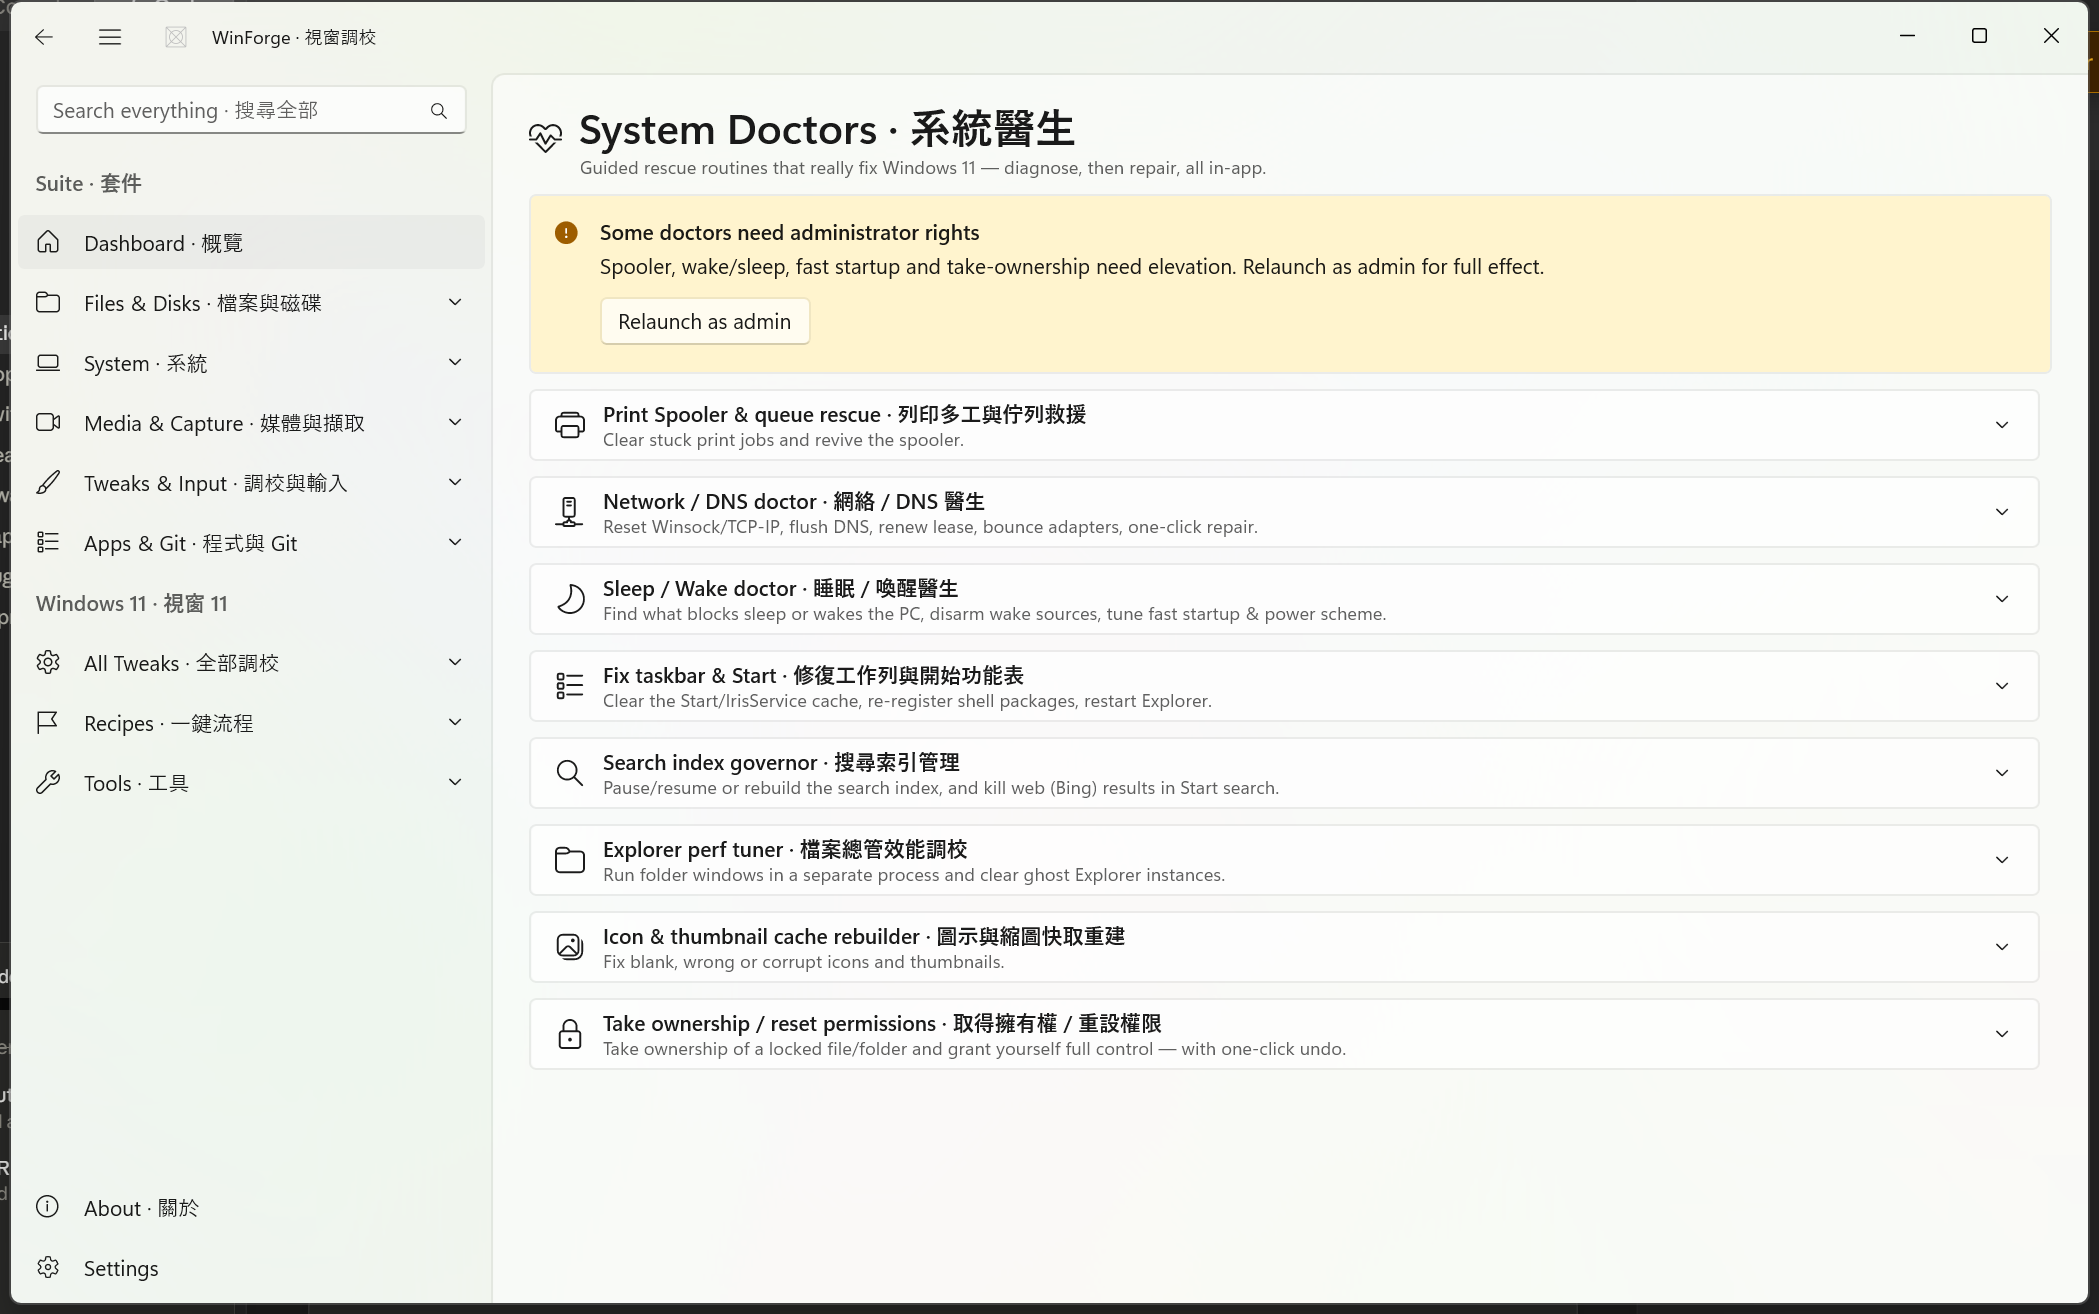The width and height of the screenshot is (2099, 1314).
Task: Click the orange warning icon in admin banner
Action: point(566,233)
